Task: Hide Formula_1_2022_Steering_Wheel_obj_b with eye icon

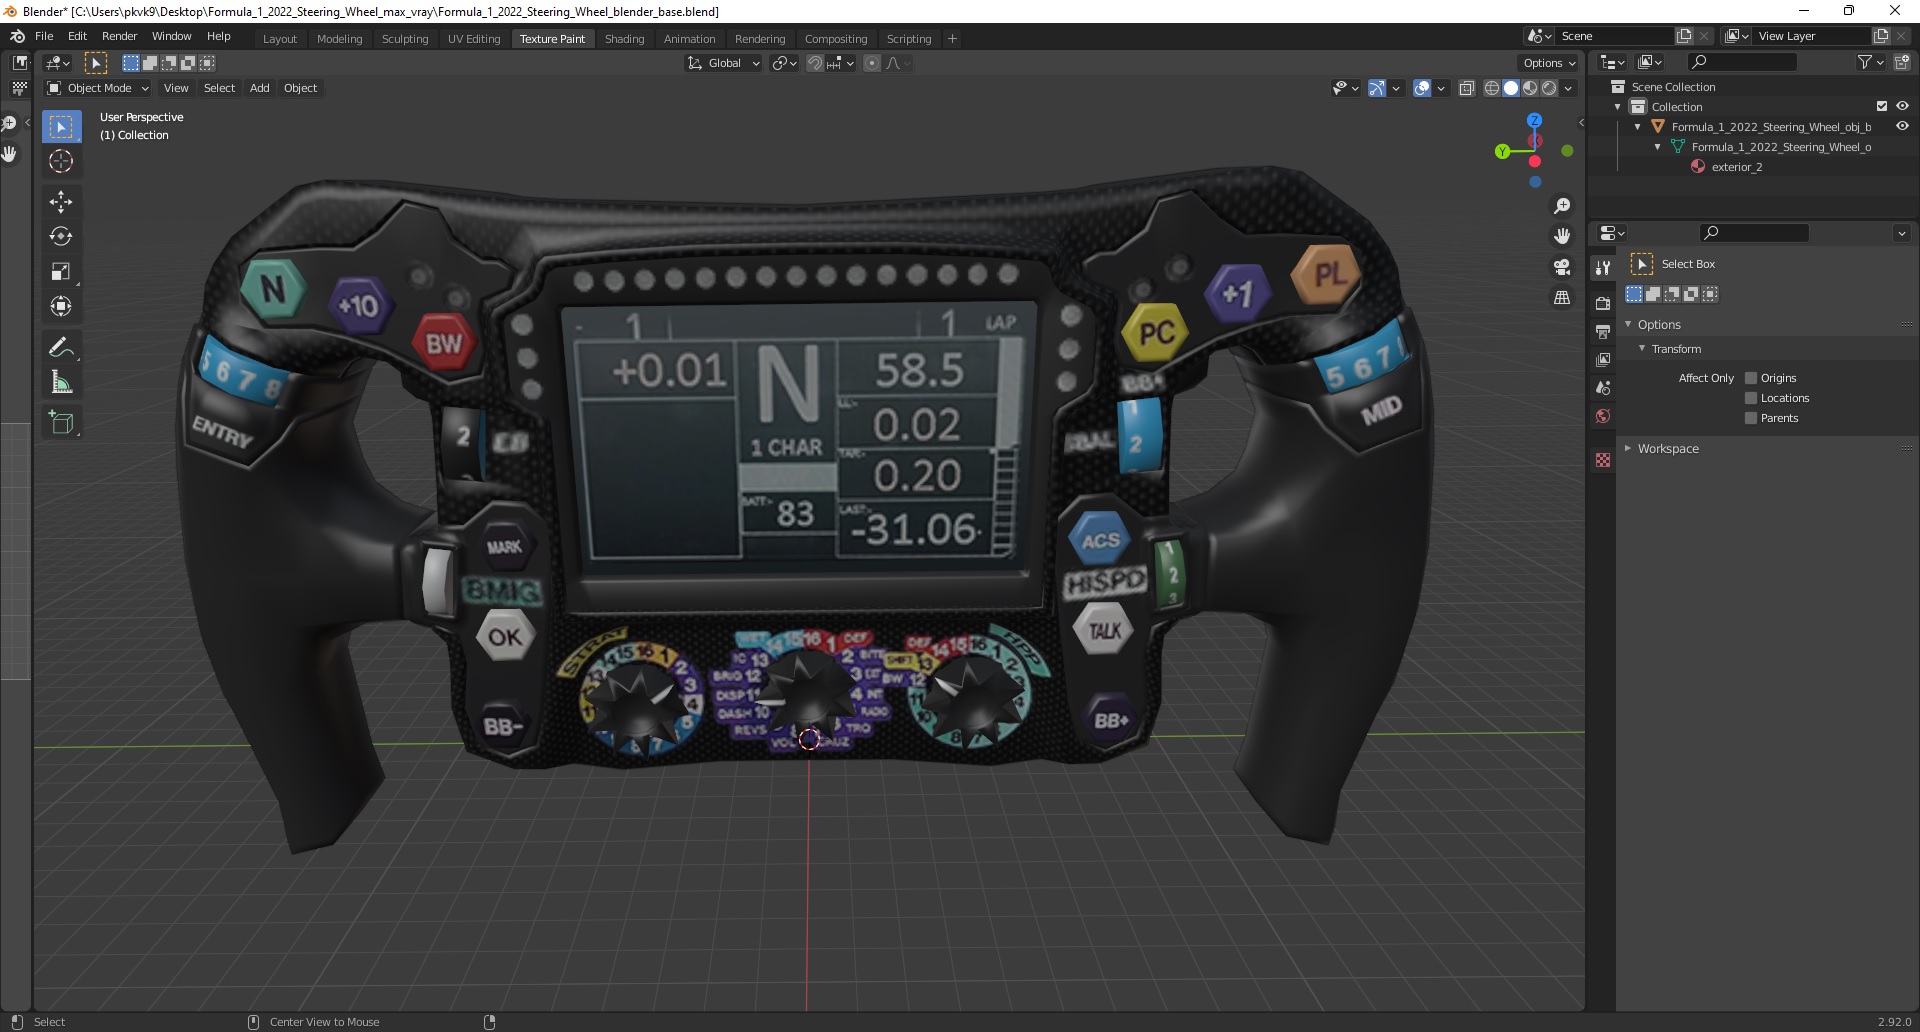Action: click(x=1902, y=126)
